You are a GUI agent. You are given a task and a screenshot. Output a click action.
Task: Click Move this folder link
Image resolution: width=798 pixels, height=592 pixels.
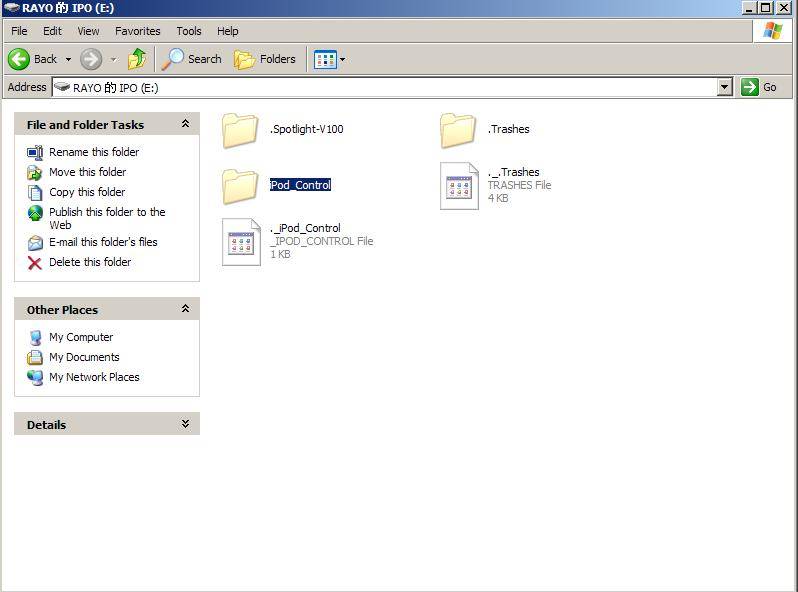[x=88, y=172]
